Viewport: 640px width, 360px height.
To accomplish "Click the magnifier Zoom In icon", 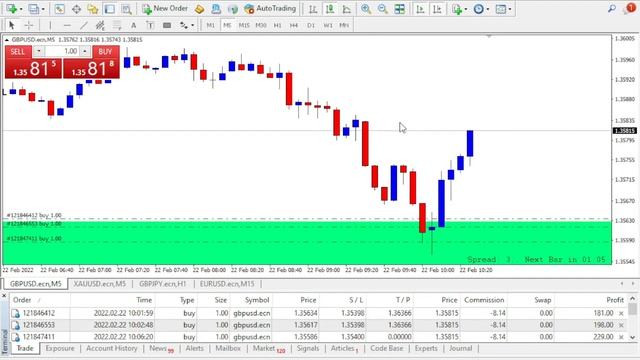I will tap(366, 9).
